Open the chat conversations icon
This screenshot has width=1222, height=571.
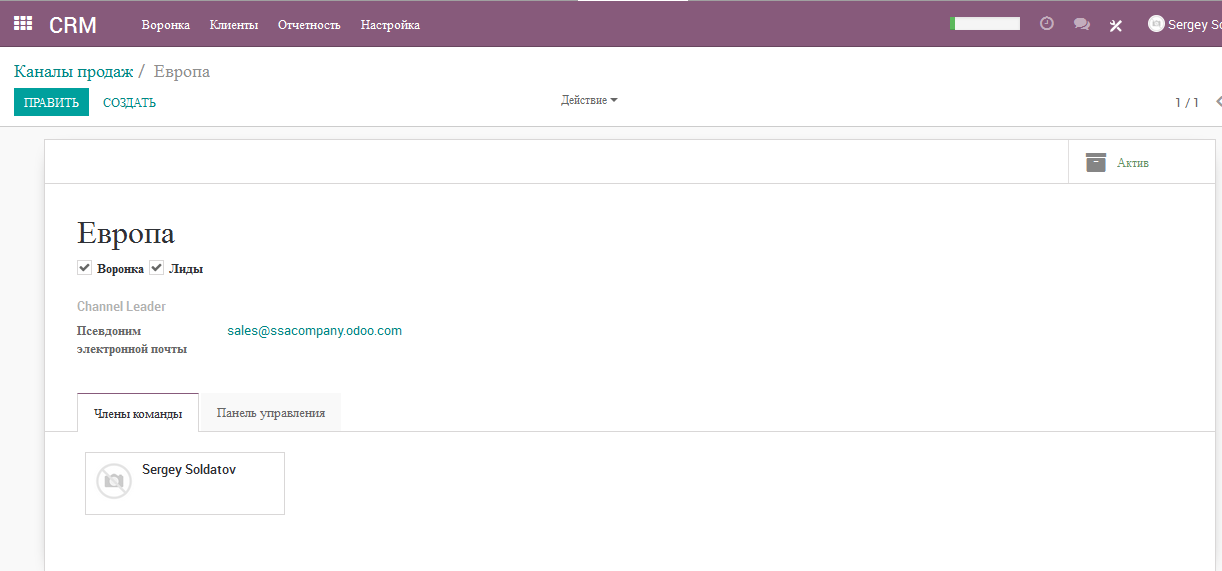click(x=1082, y=24)
